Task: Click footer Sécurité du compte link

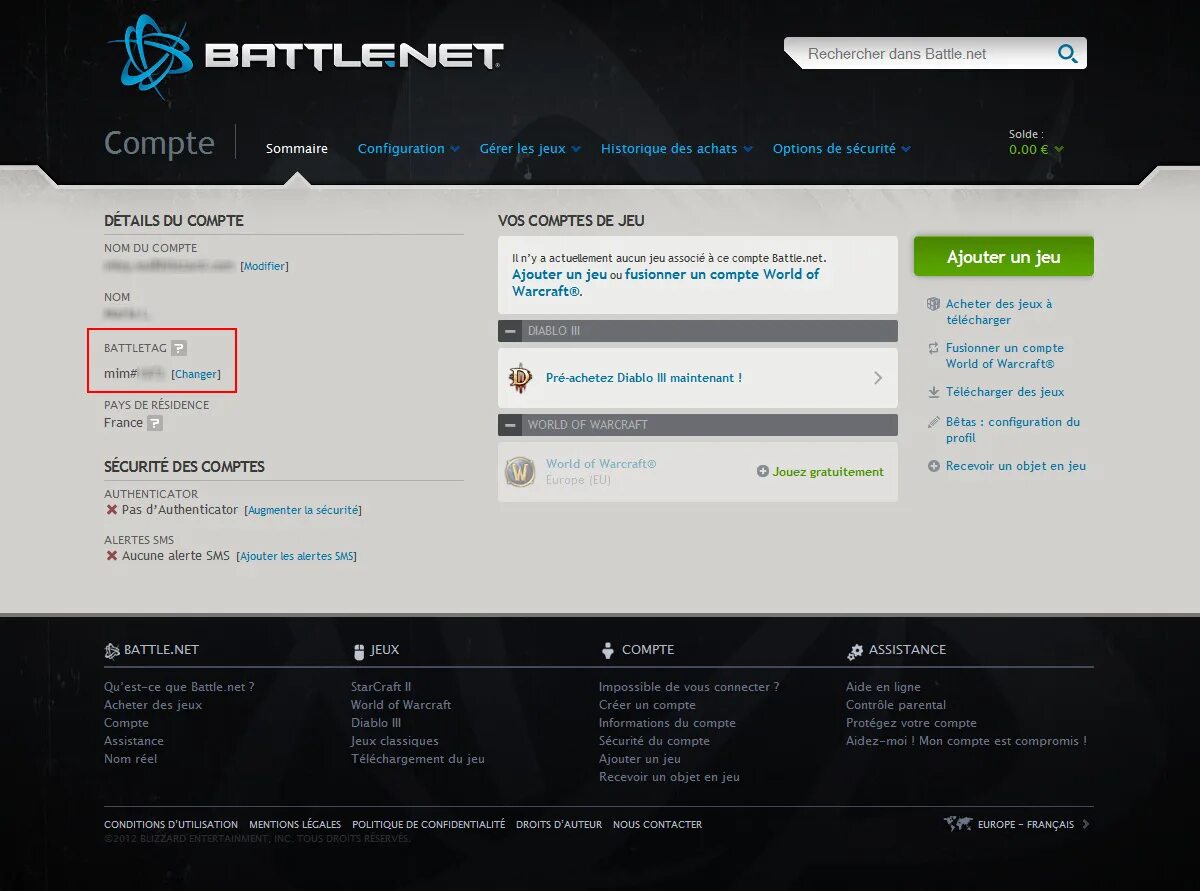Action: [x=654, y=741]
